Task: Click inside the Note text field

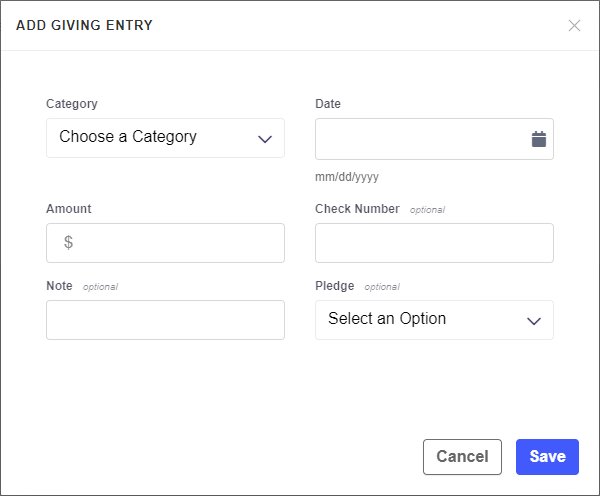Action: click(165, 320)
